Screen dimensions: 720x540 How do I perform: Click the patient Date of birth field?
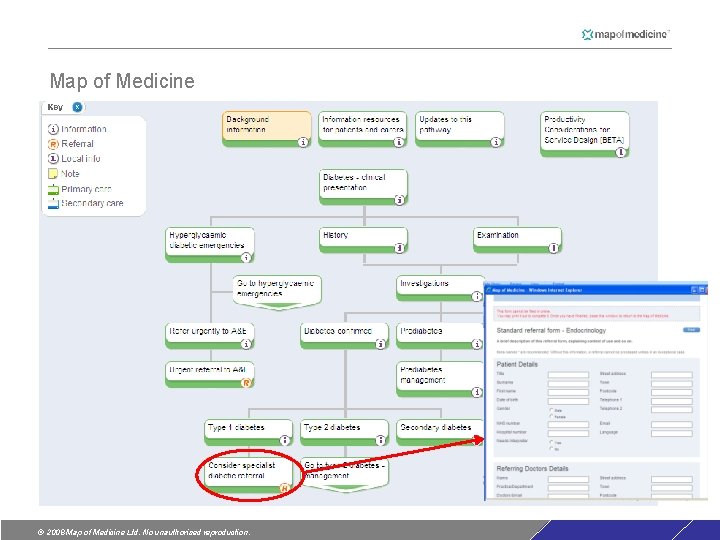pyautogui.click(x=568, y=401)
